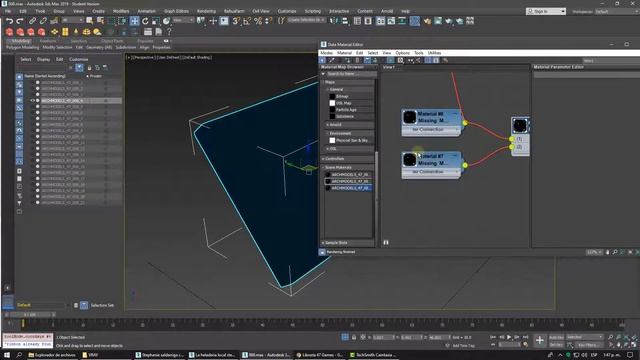Viewport: 640px width, 360px height.
Task: Open the selection filter dropdown in main toolbar
Action: 72,20
